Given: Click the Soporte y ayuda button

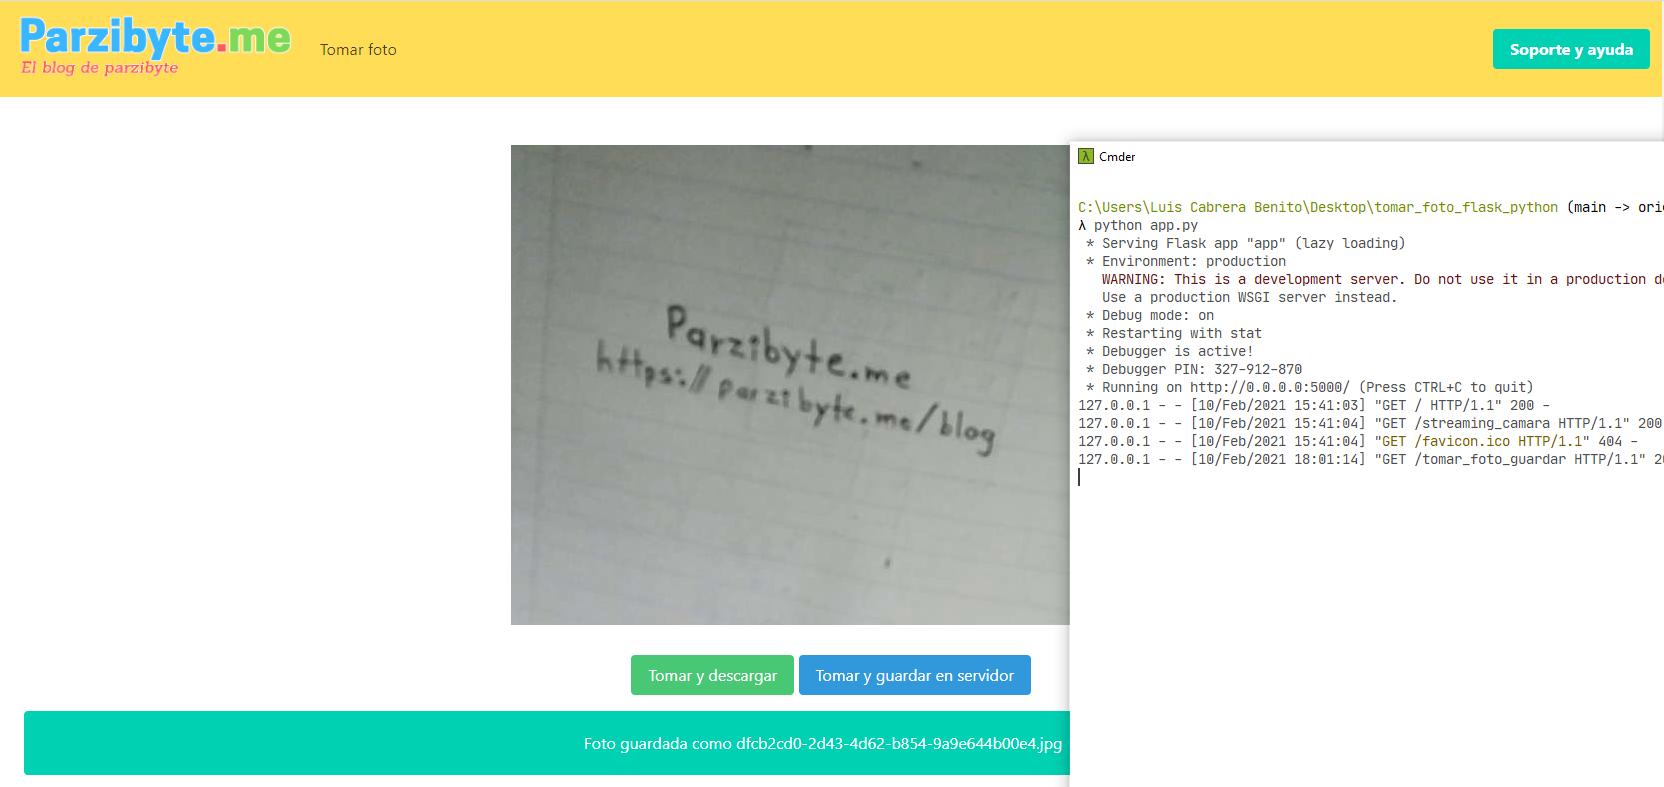Looking at the screenshot, I should [x=1571, y=49].
